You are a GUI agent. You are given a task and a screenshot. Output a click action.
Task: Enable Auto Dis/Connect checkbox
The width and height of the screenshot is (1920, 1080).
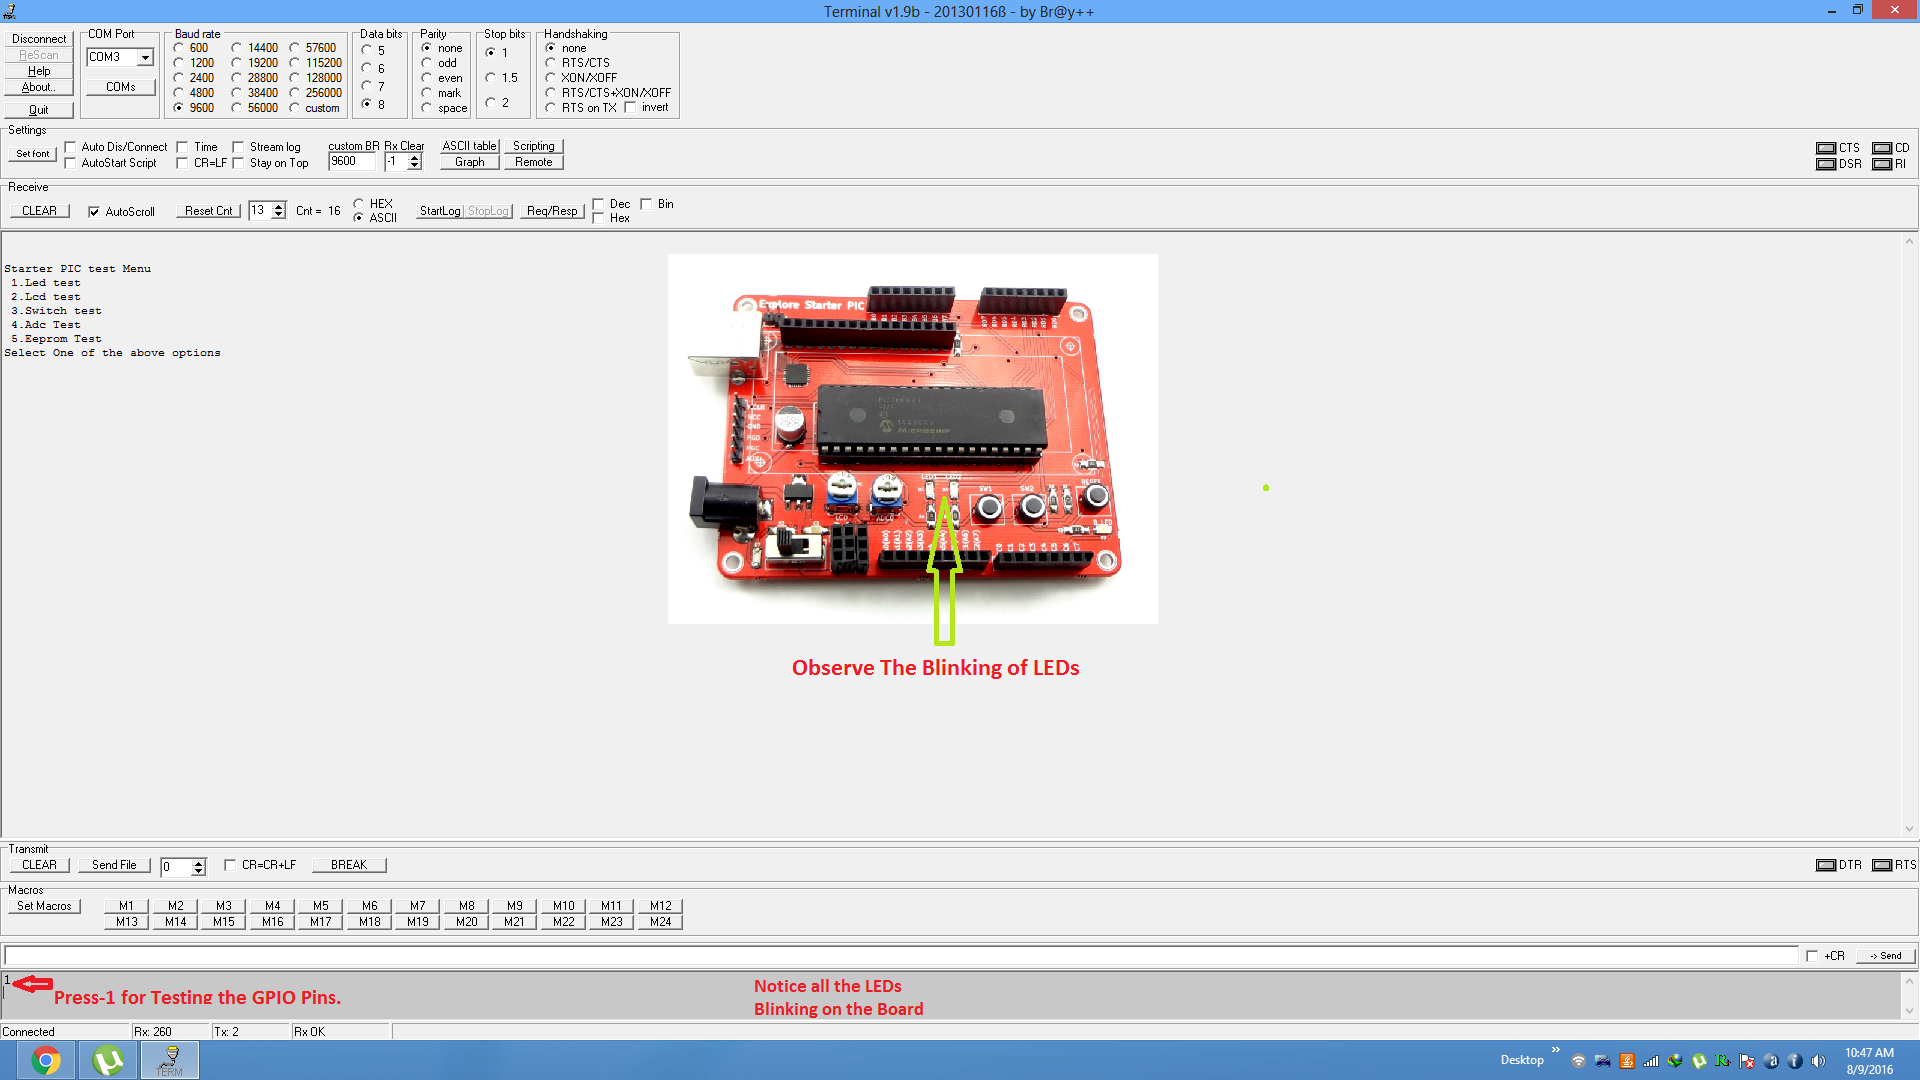tap(71, 147)
